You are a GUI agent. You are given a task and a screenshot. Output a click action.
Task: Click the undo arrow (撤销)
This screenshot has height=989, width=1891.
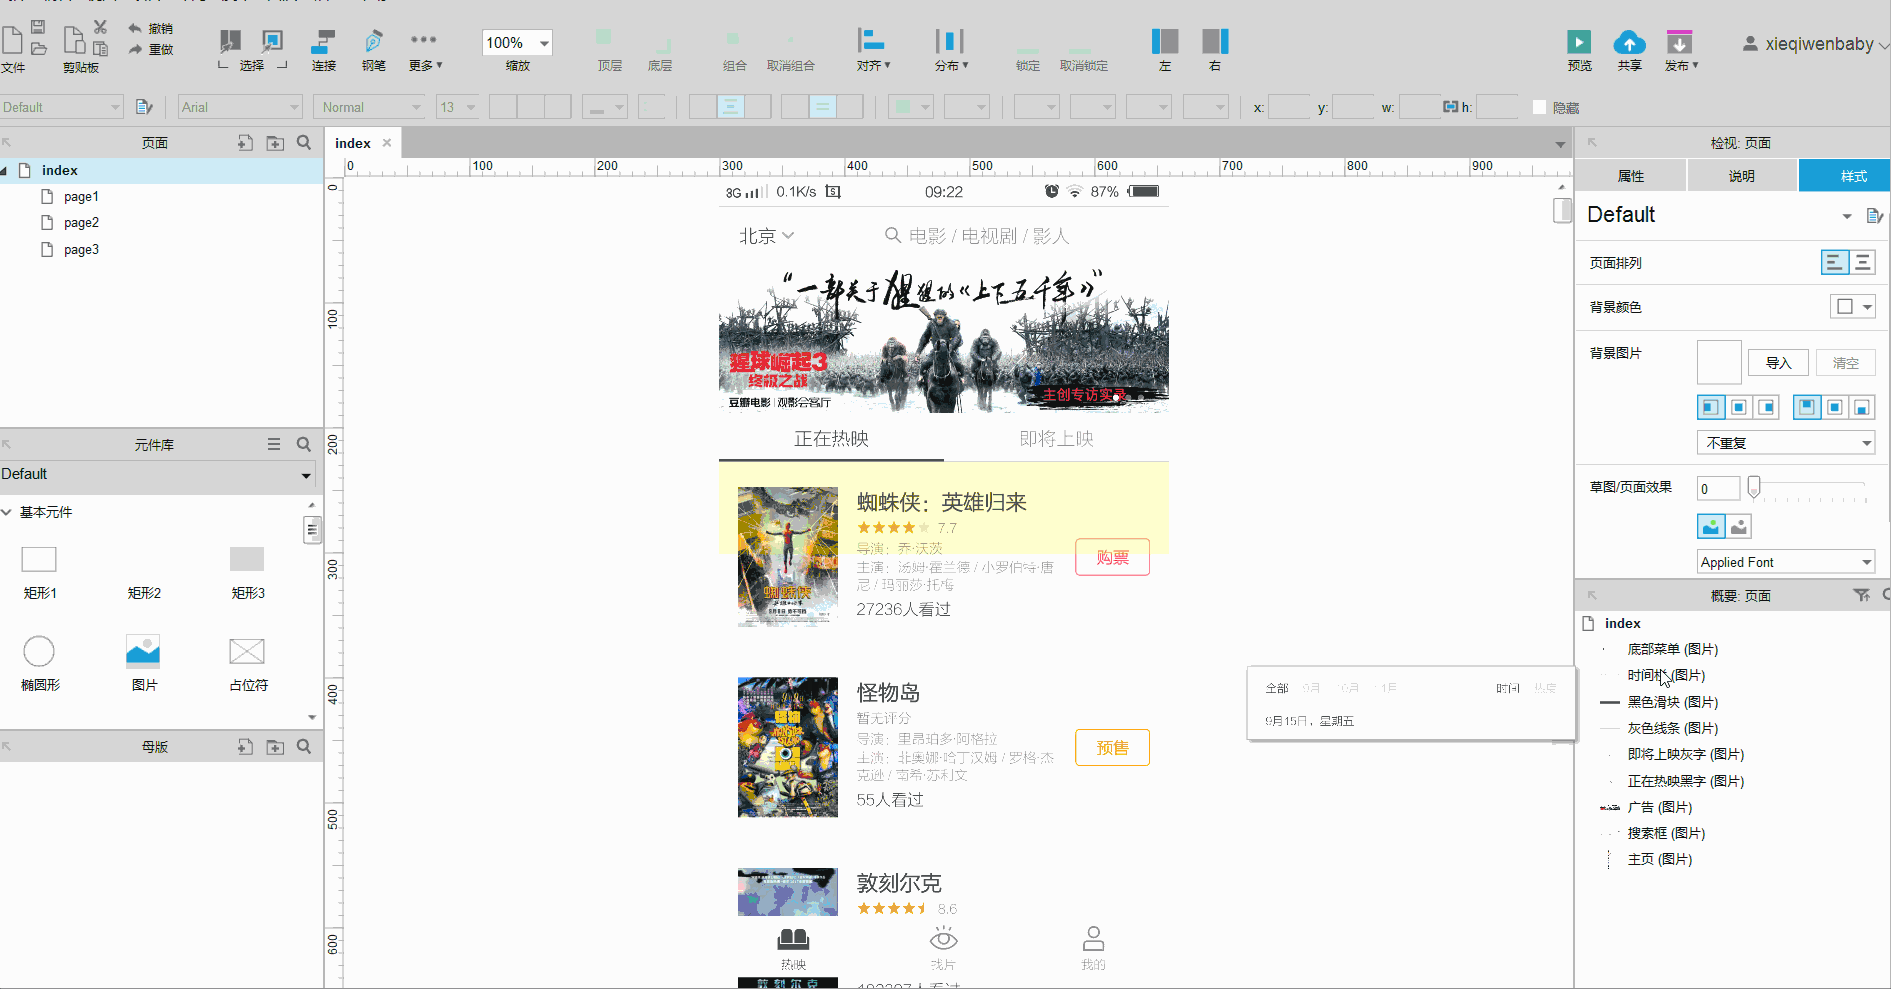coord(150,28)
